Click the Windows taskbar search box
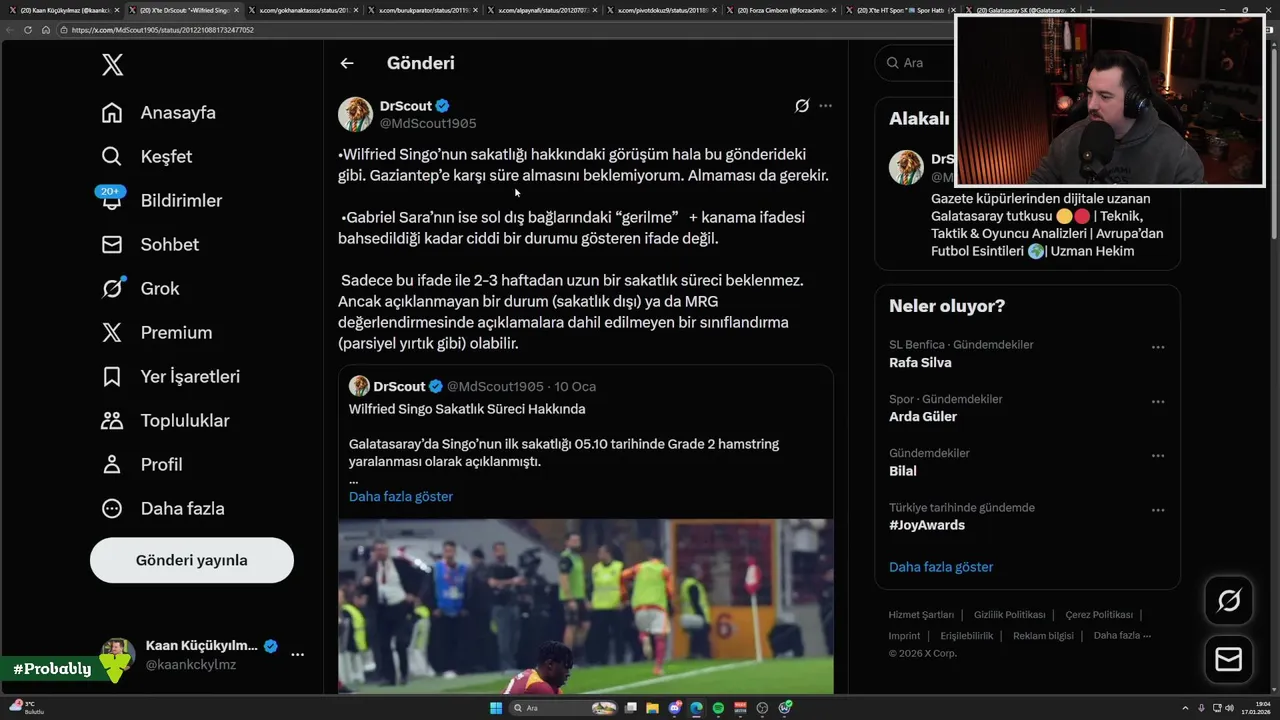The width and height of the screenshot is (1280, 720). point(563,708)
